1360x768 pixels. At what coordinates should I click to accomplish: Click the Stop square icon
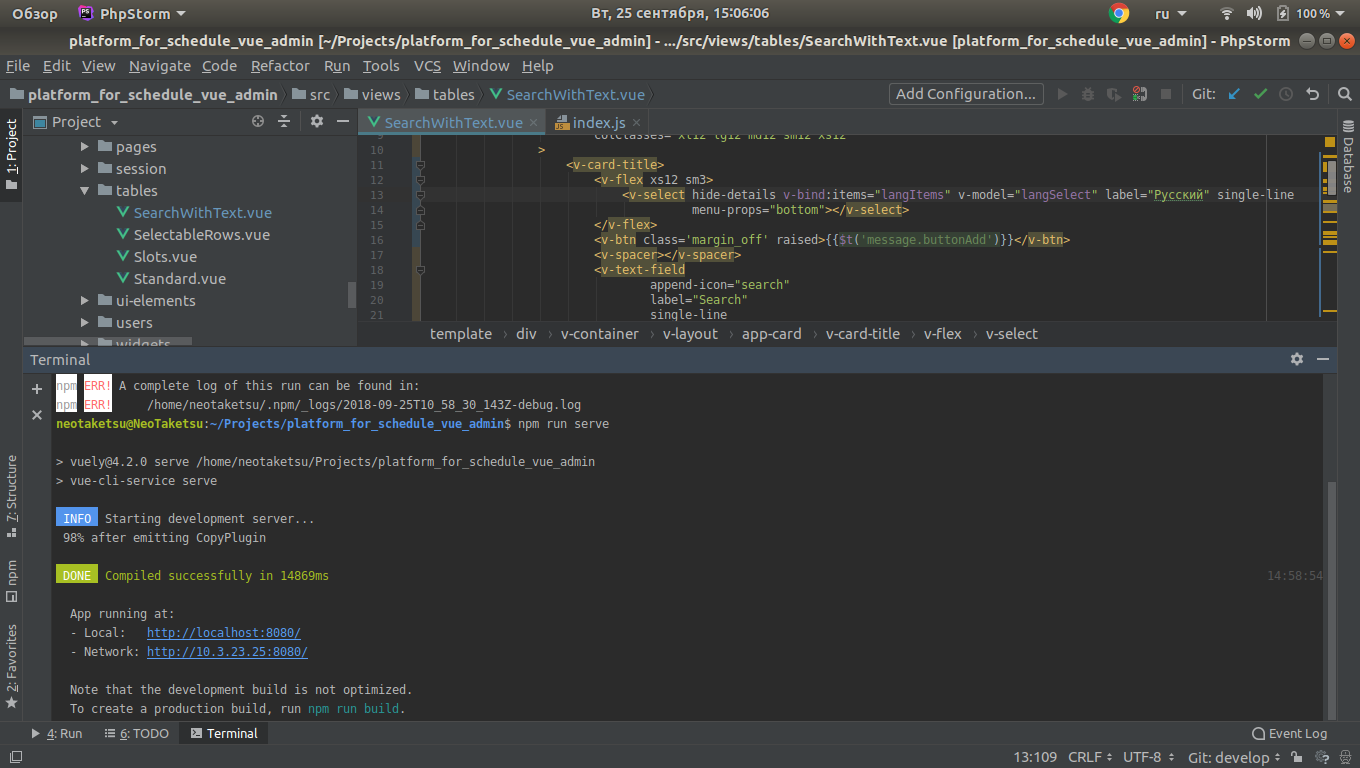(x=1165, y=94)
